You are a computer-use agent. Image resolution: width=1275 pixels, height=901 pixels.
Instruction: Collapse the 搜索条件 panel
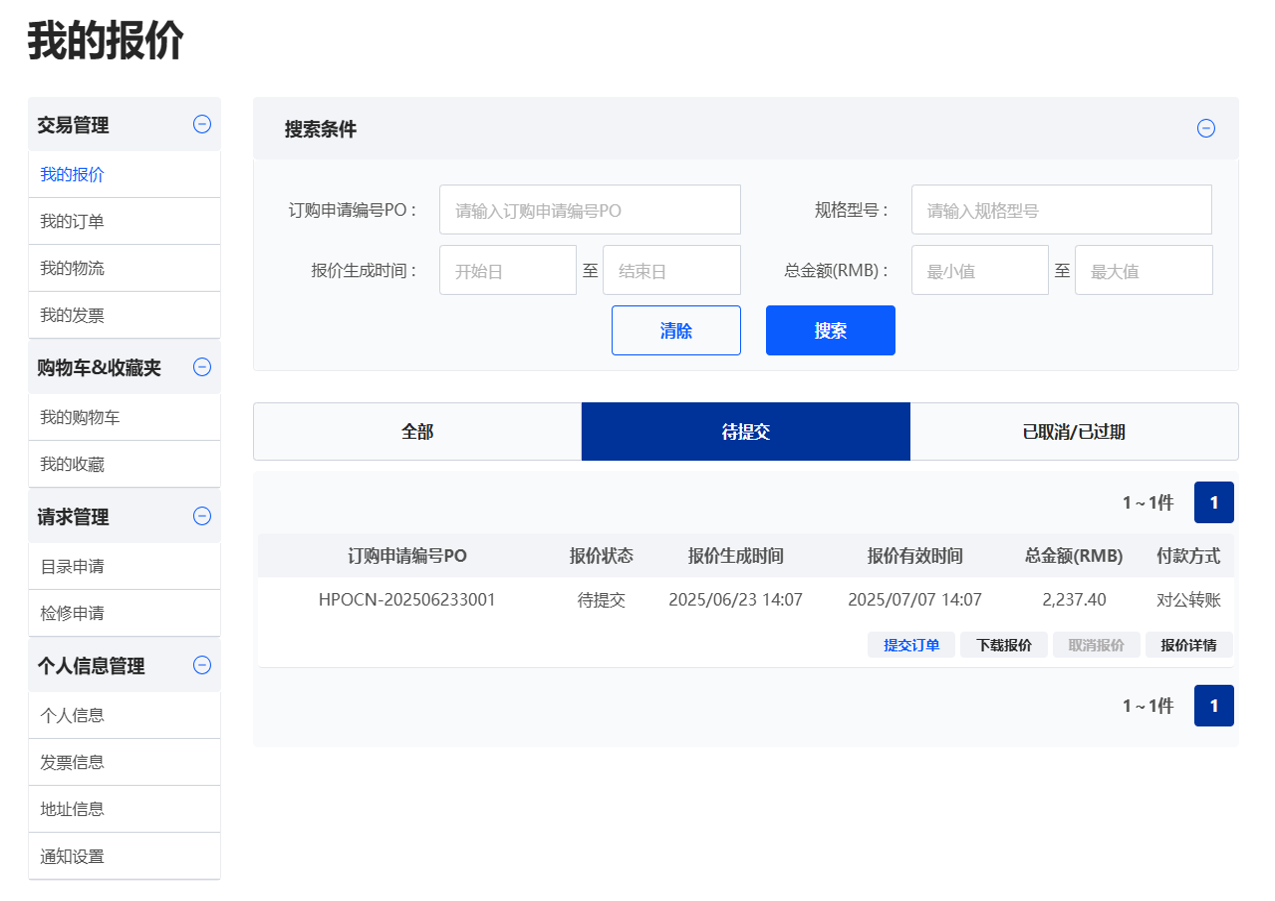pyautogui.click(x=1206, y=128)
